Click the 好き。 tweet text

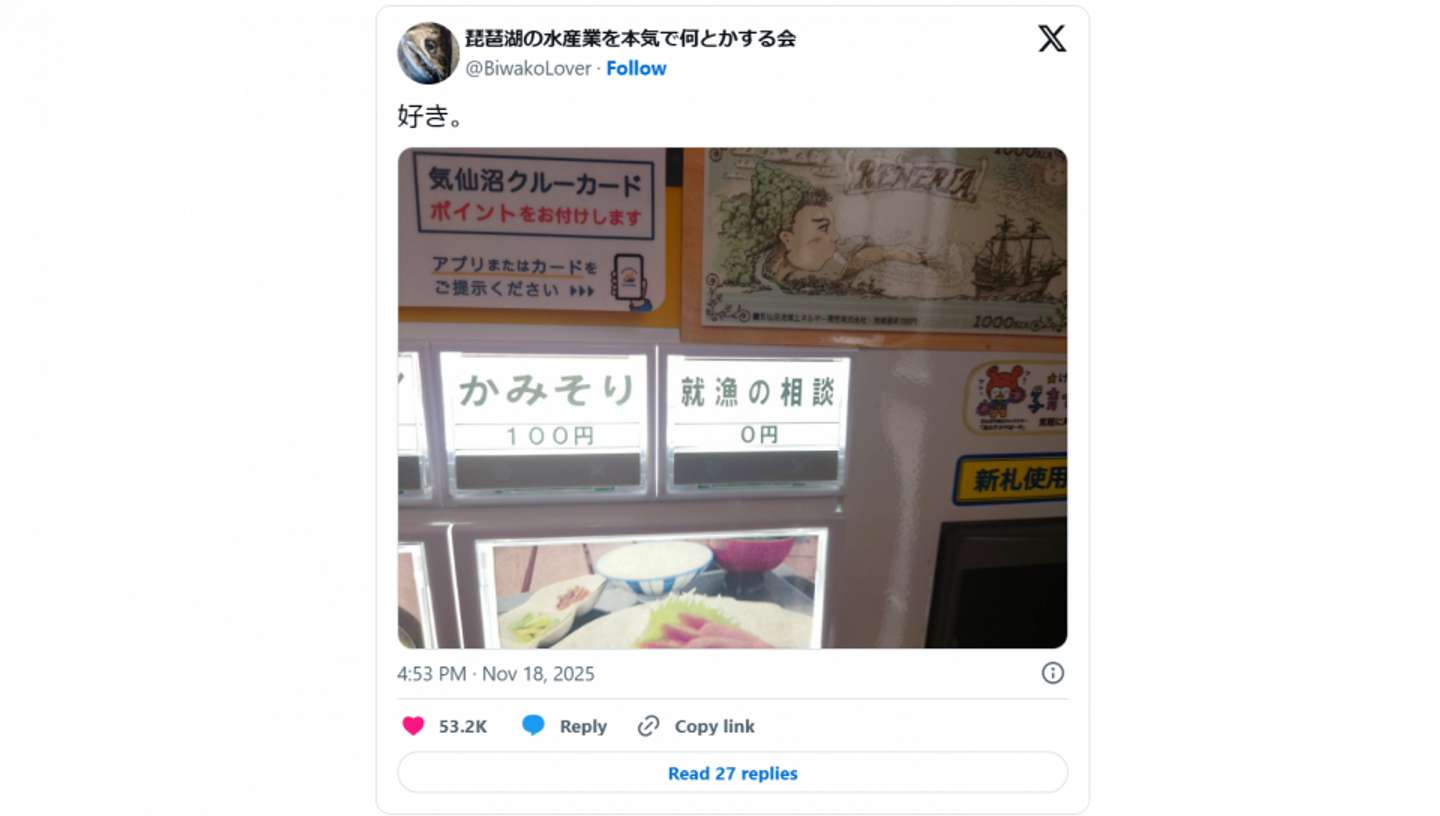(430, 116)
